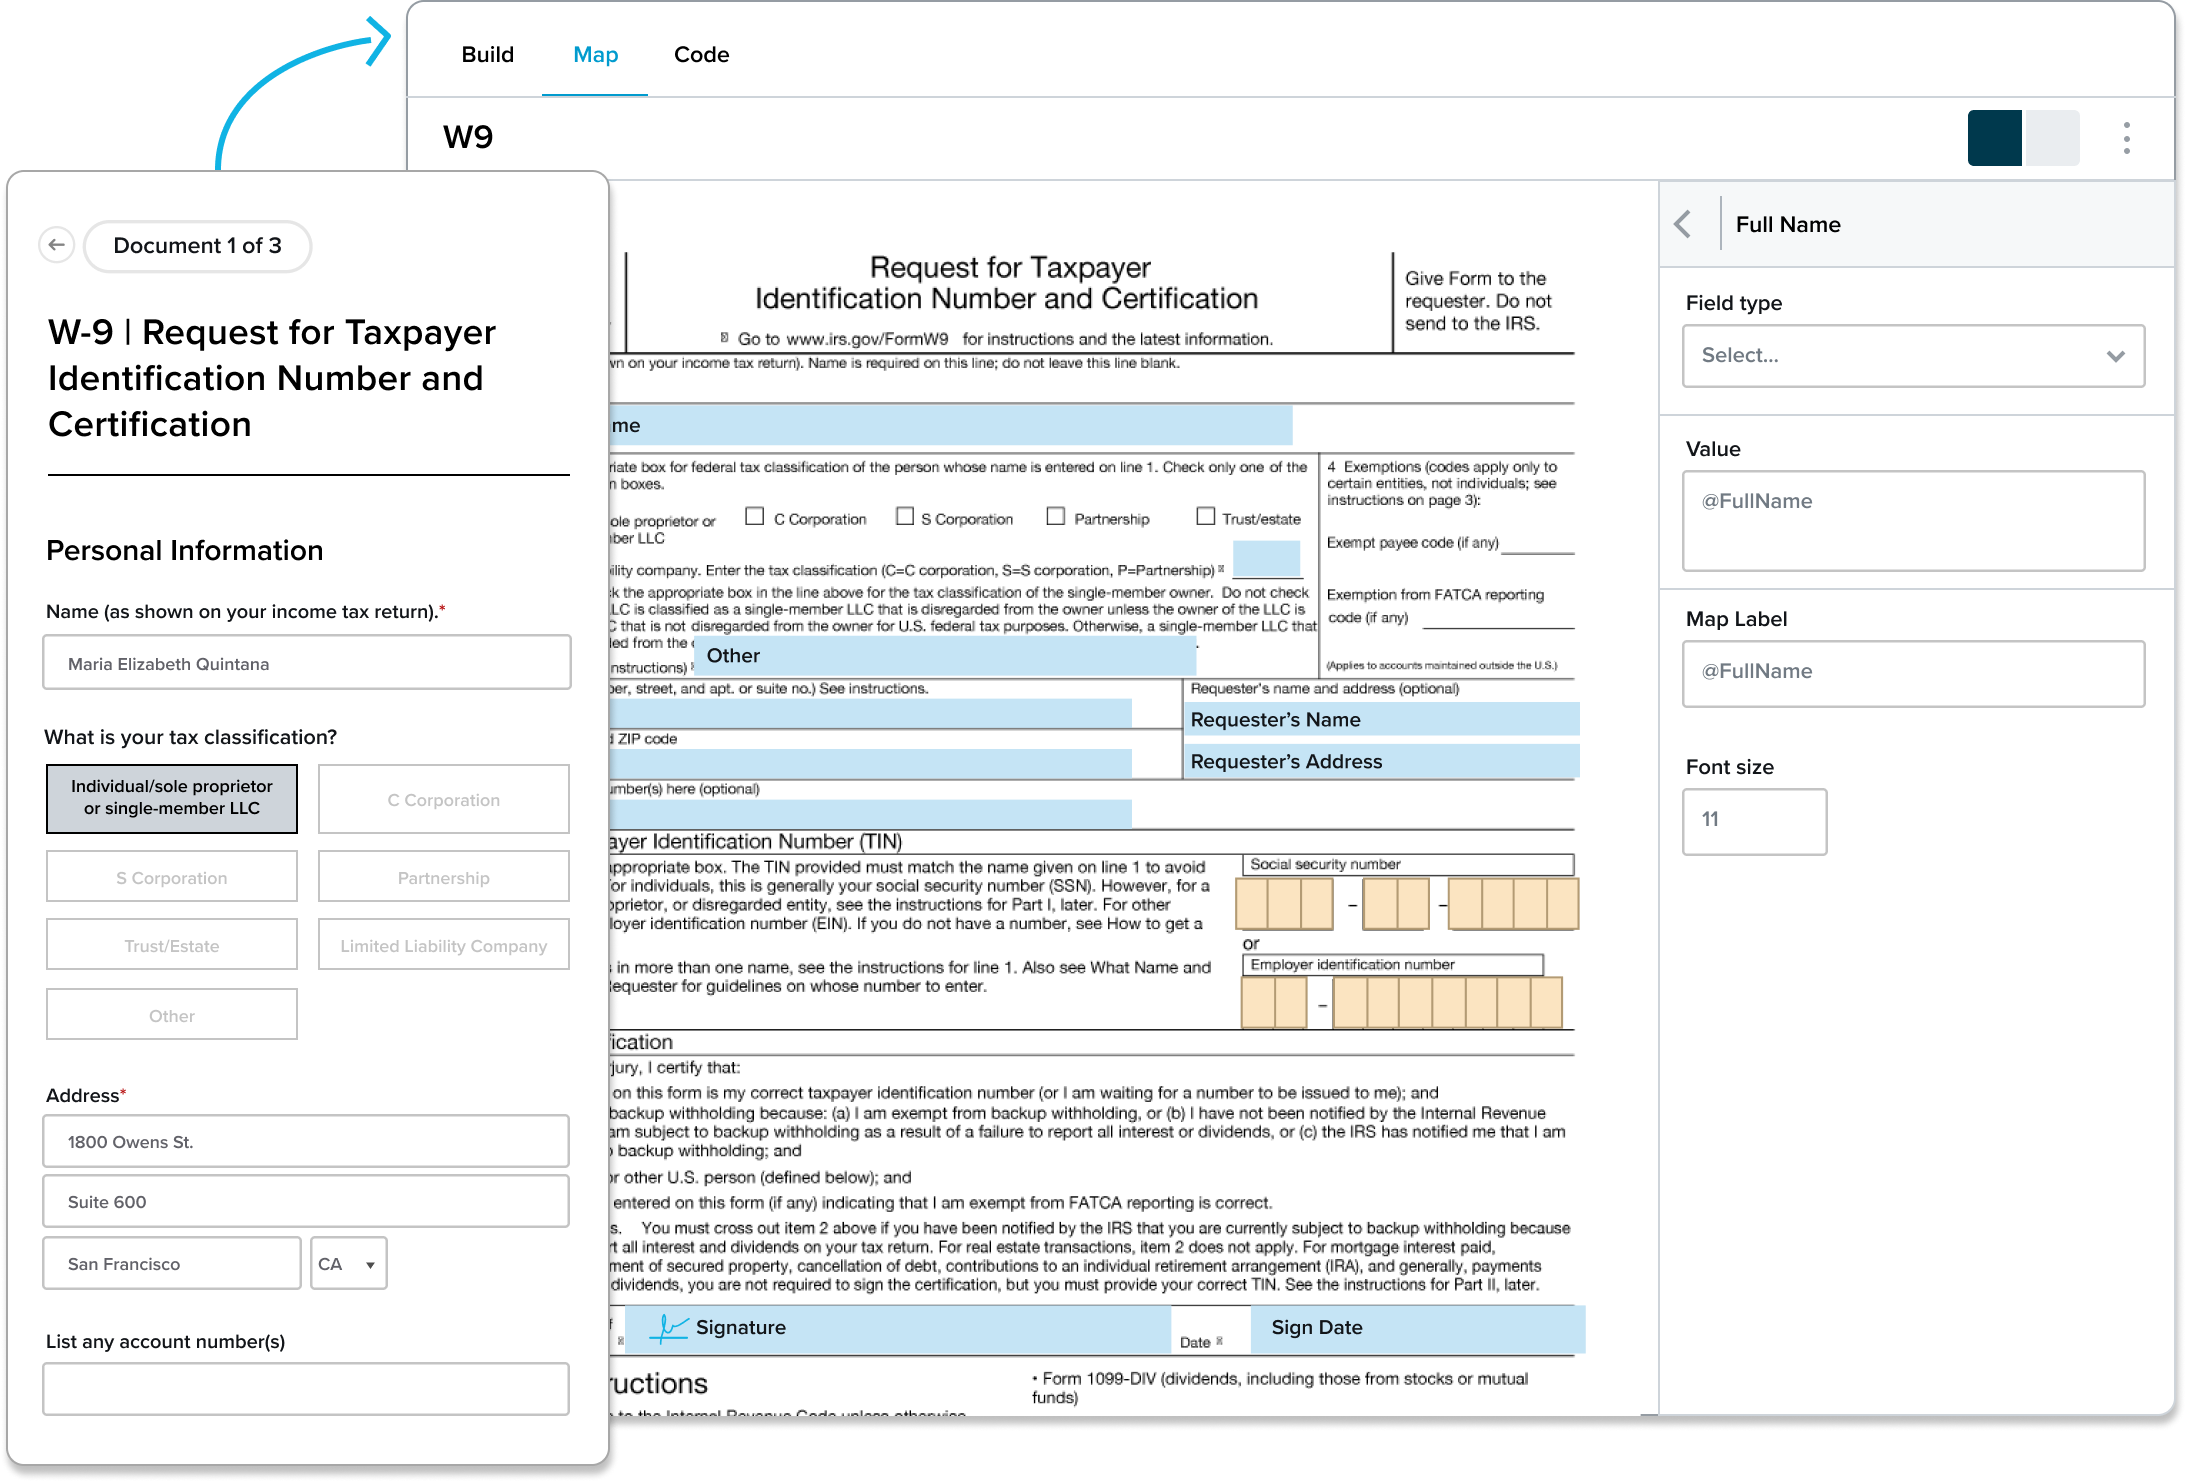The width and height of the screenshot is (2186, 1482).
Task: Click the Social security number boxes
Action: (1407, 904)
